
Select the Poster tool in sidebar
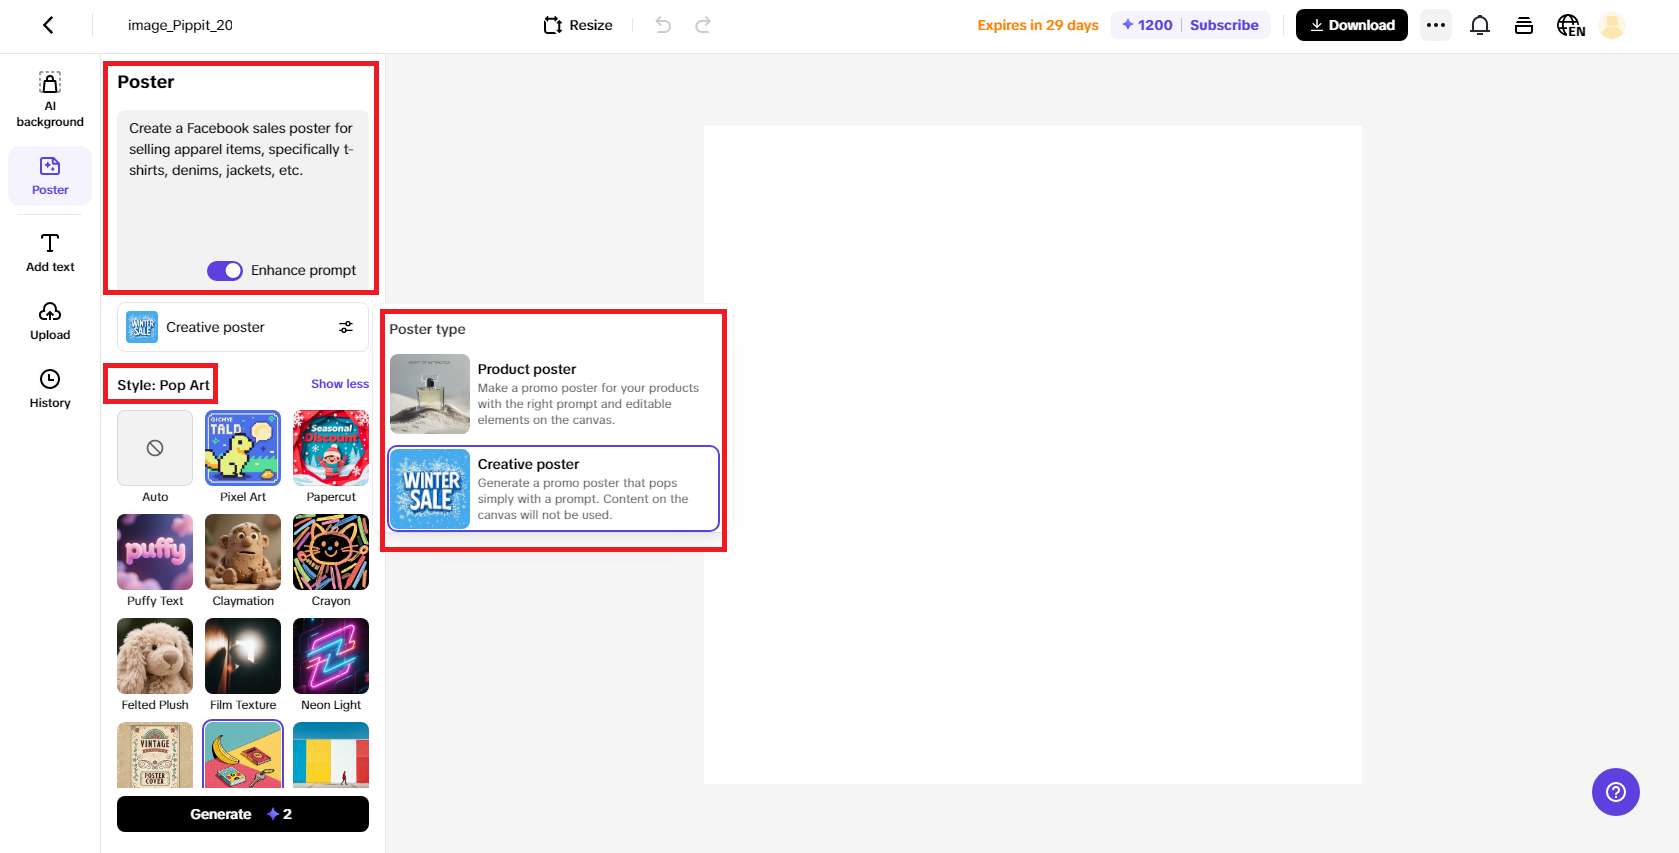(x=50, y=176)
